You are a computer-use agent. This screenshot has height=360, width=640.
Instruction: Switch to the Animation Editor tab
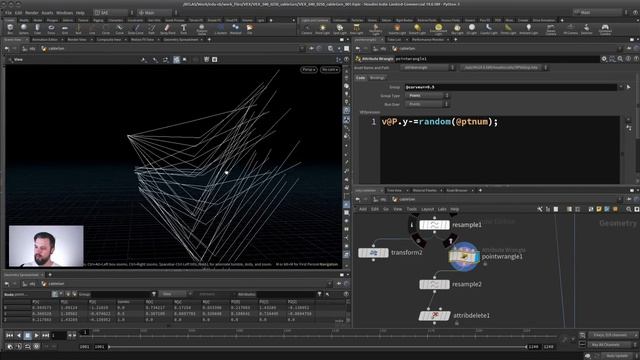(x=45, y=40)
